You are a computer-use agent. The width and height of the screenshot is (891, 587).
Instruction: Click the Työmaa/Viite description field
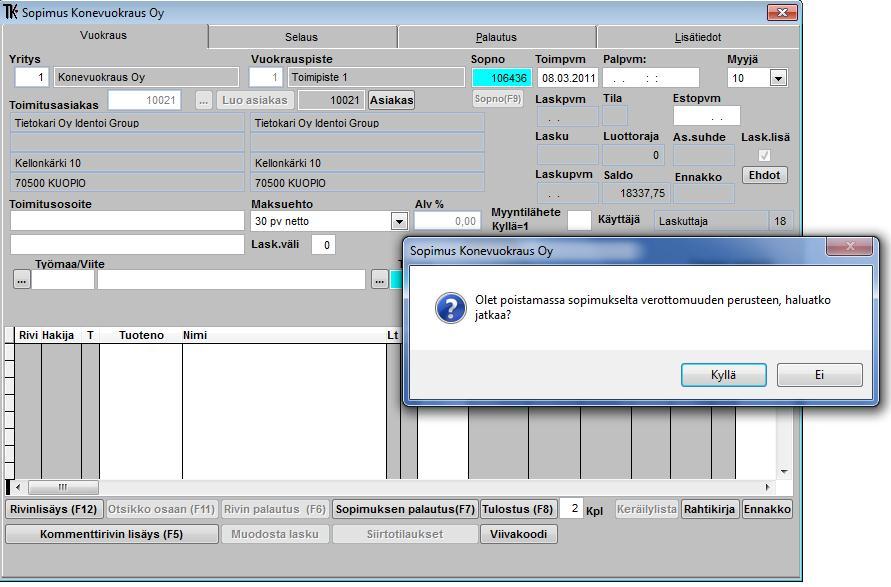[231, 280]
